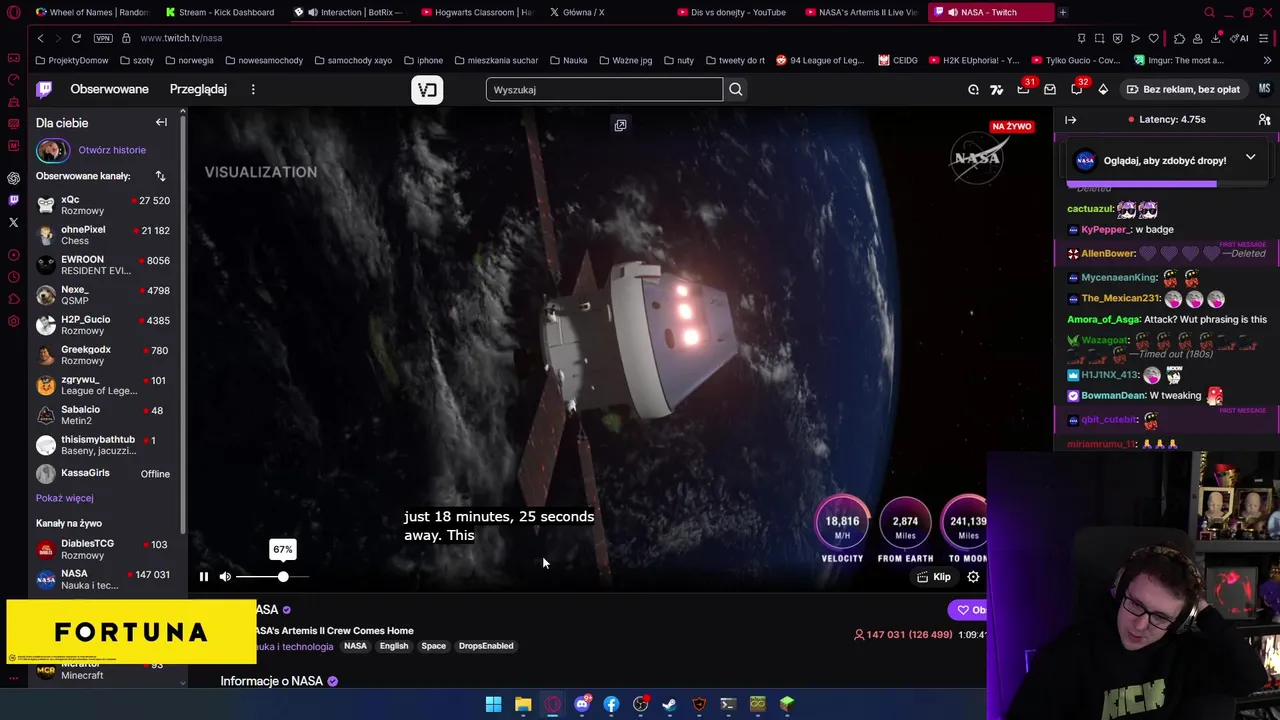Open Twitch notifications bell with badge 32
Viewport: 1280px width, 720px height.
(x=1076, y=89)
